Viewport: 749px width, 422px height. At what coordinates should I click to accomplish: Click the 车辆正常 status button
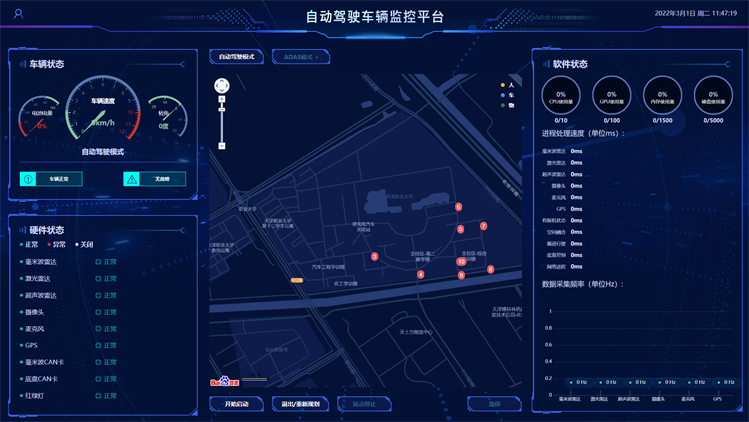click(x=51, y=179)
